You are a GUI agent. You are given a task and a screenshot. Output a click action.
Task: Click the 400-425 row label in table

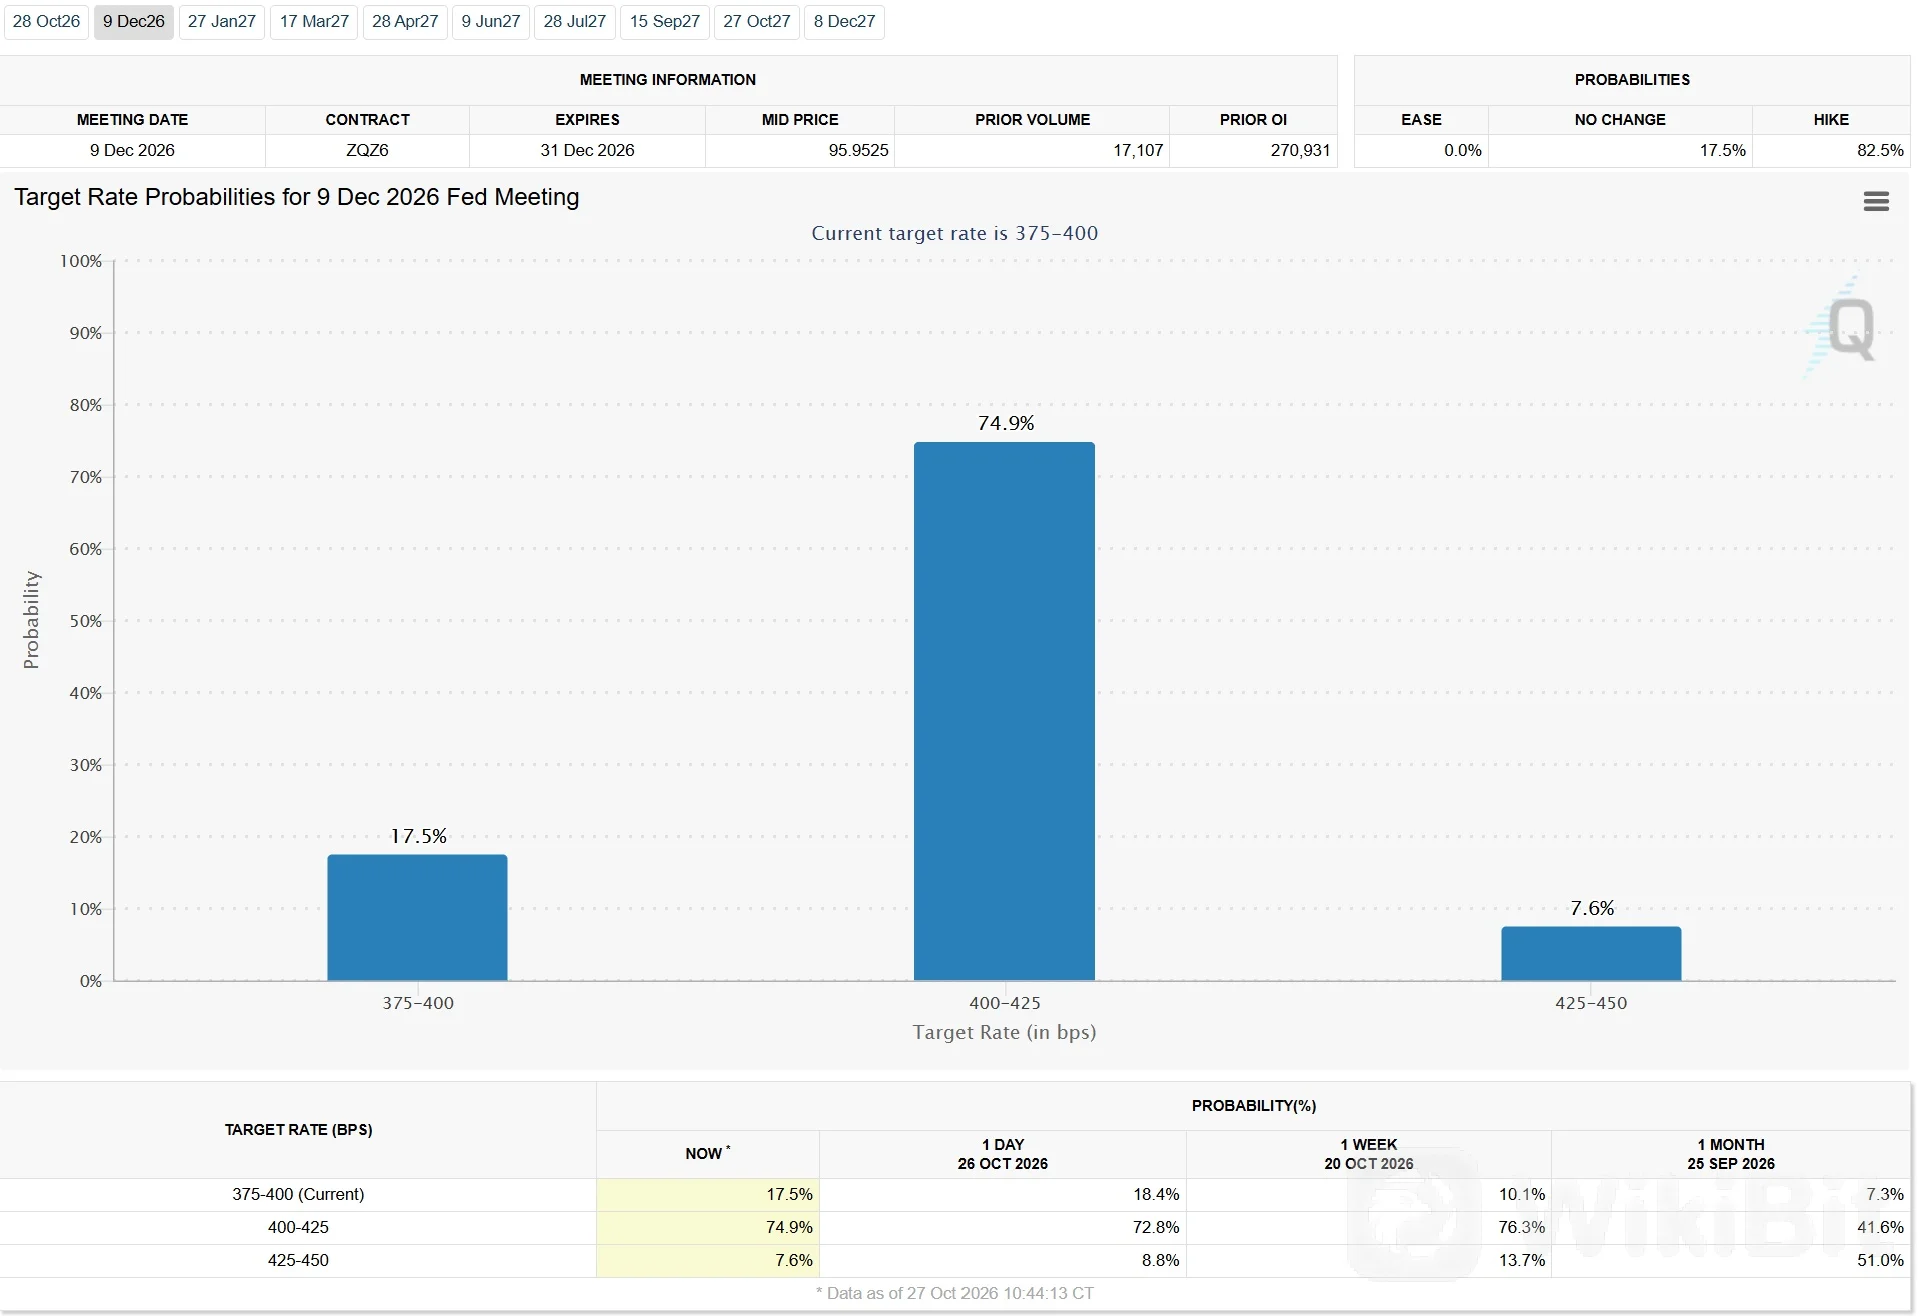pyautogui.click(x=298, y=1227)
